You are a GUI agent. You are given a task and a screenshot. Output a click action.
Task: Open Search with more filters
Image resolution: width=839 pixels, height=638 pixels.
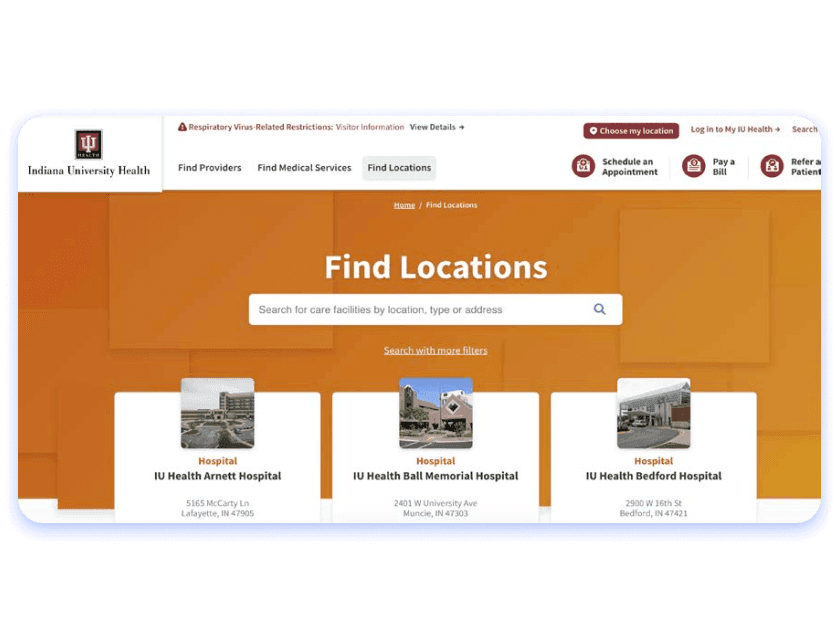tap(436, 350)
